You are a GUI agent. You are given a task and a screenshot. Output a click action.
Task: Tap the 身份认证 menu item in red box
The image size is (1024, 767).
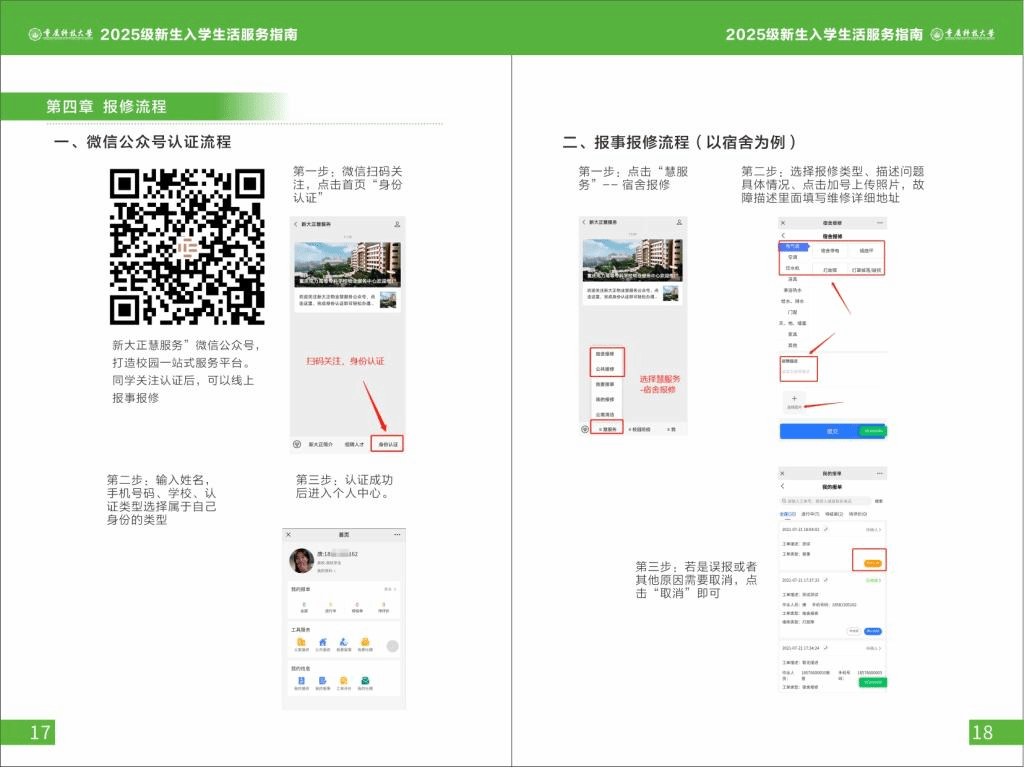pos(386,443)
